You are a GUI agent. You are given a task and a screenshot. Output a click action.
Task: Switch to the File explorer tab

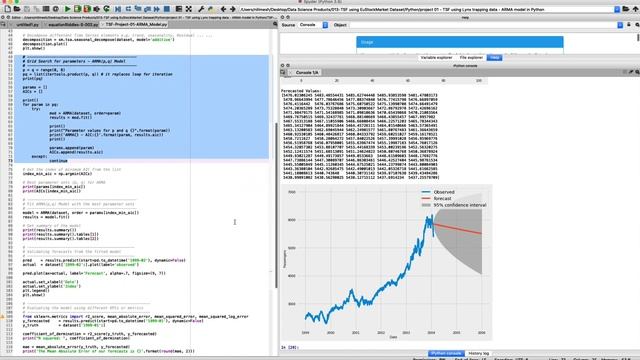(x=471, y=58)
